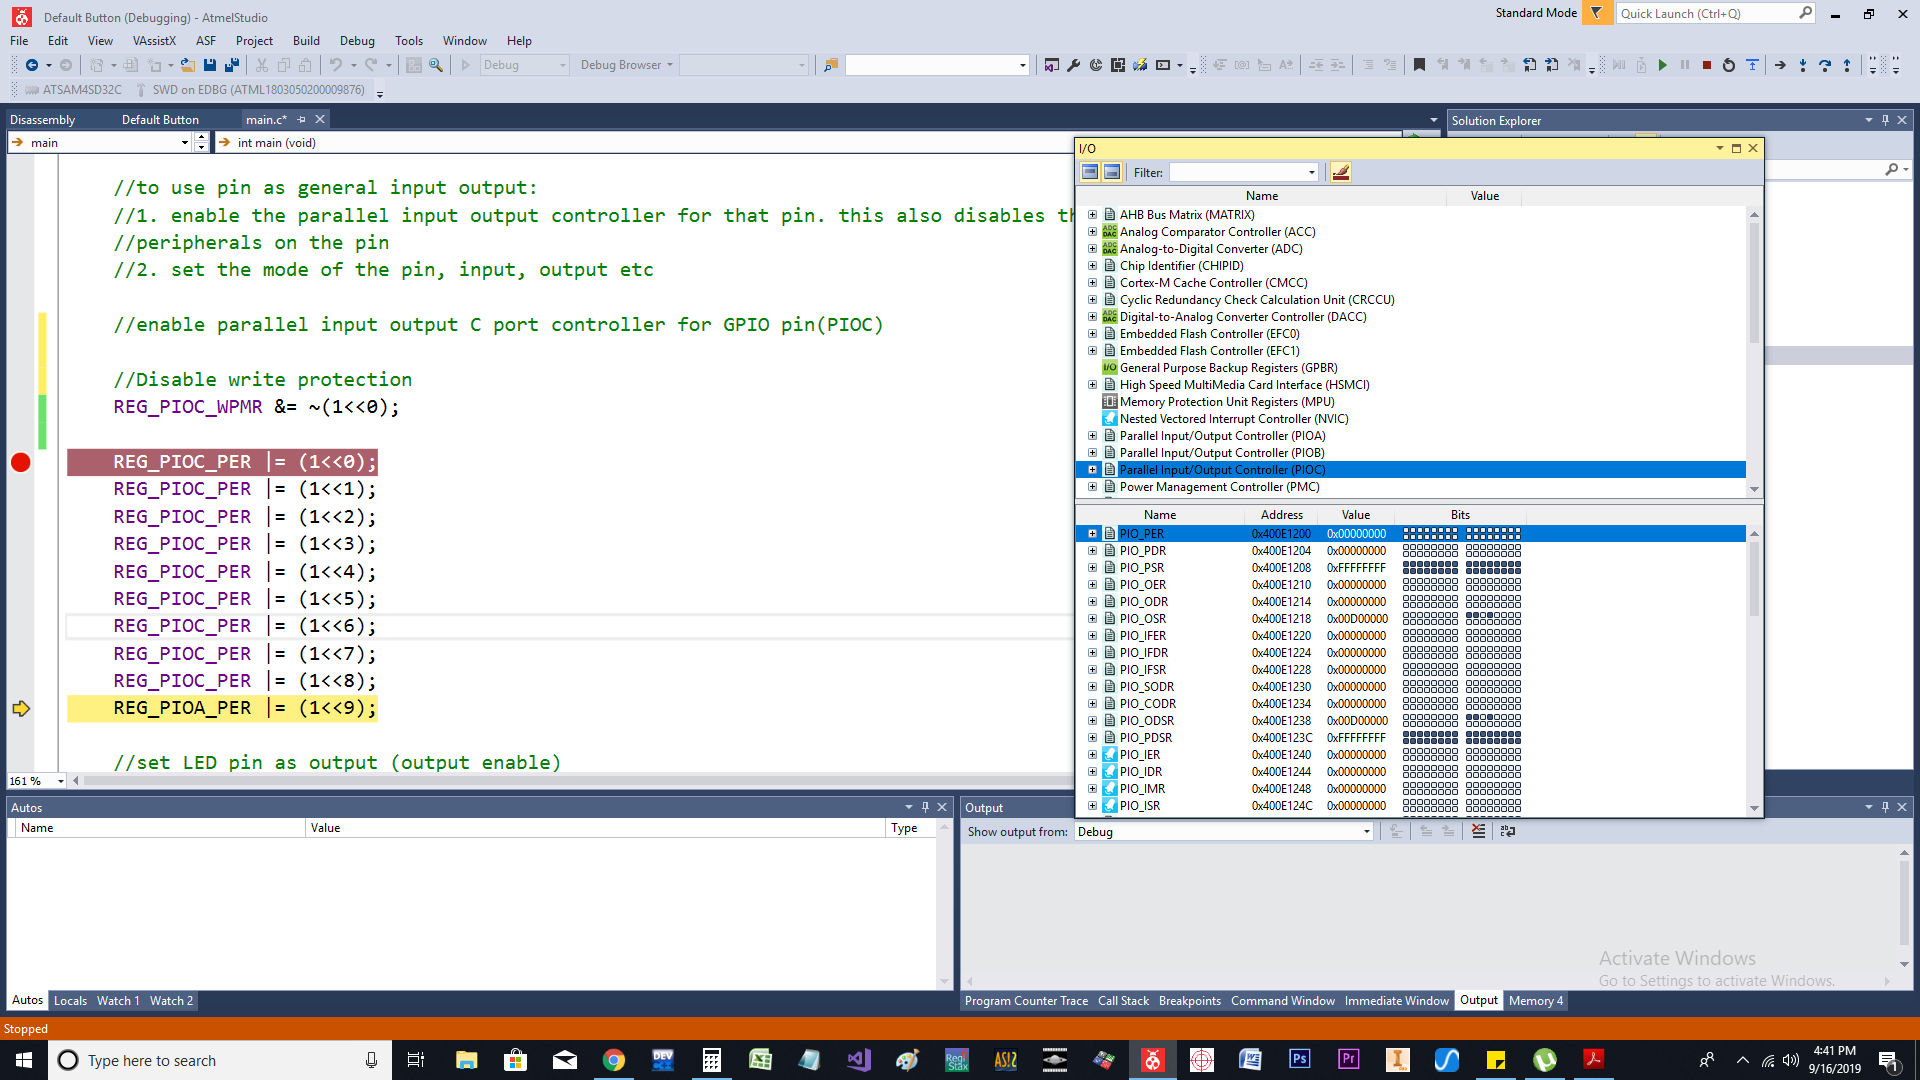The image size is (1920, 1080).
Task: Click the I/O filter clear eraser icon
Action: pyautogui.click(x=1341, y=173)
